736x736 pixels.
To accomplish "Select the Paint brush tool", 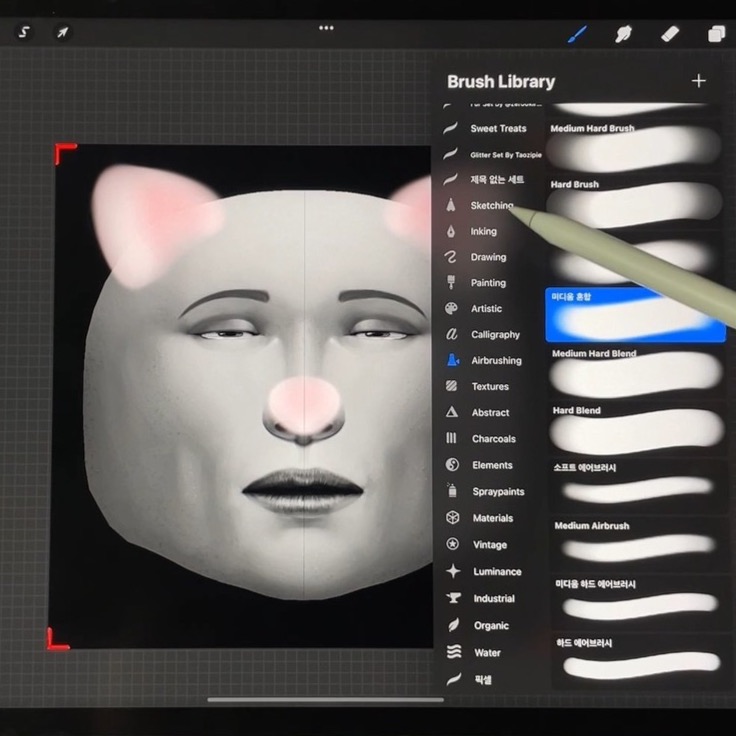I will (x=577, y=34).
